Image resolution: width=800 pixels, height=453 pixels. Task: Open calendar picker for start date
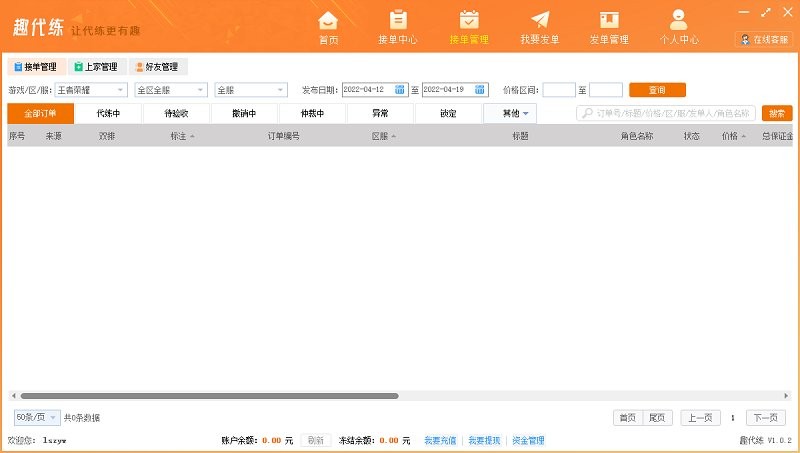[400, 90]
